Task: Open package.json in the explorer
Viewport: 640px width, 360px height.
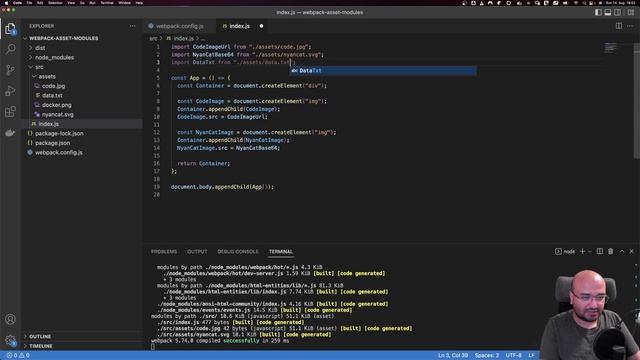Action: click(82, 143)
